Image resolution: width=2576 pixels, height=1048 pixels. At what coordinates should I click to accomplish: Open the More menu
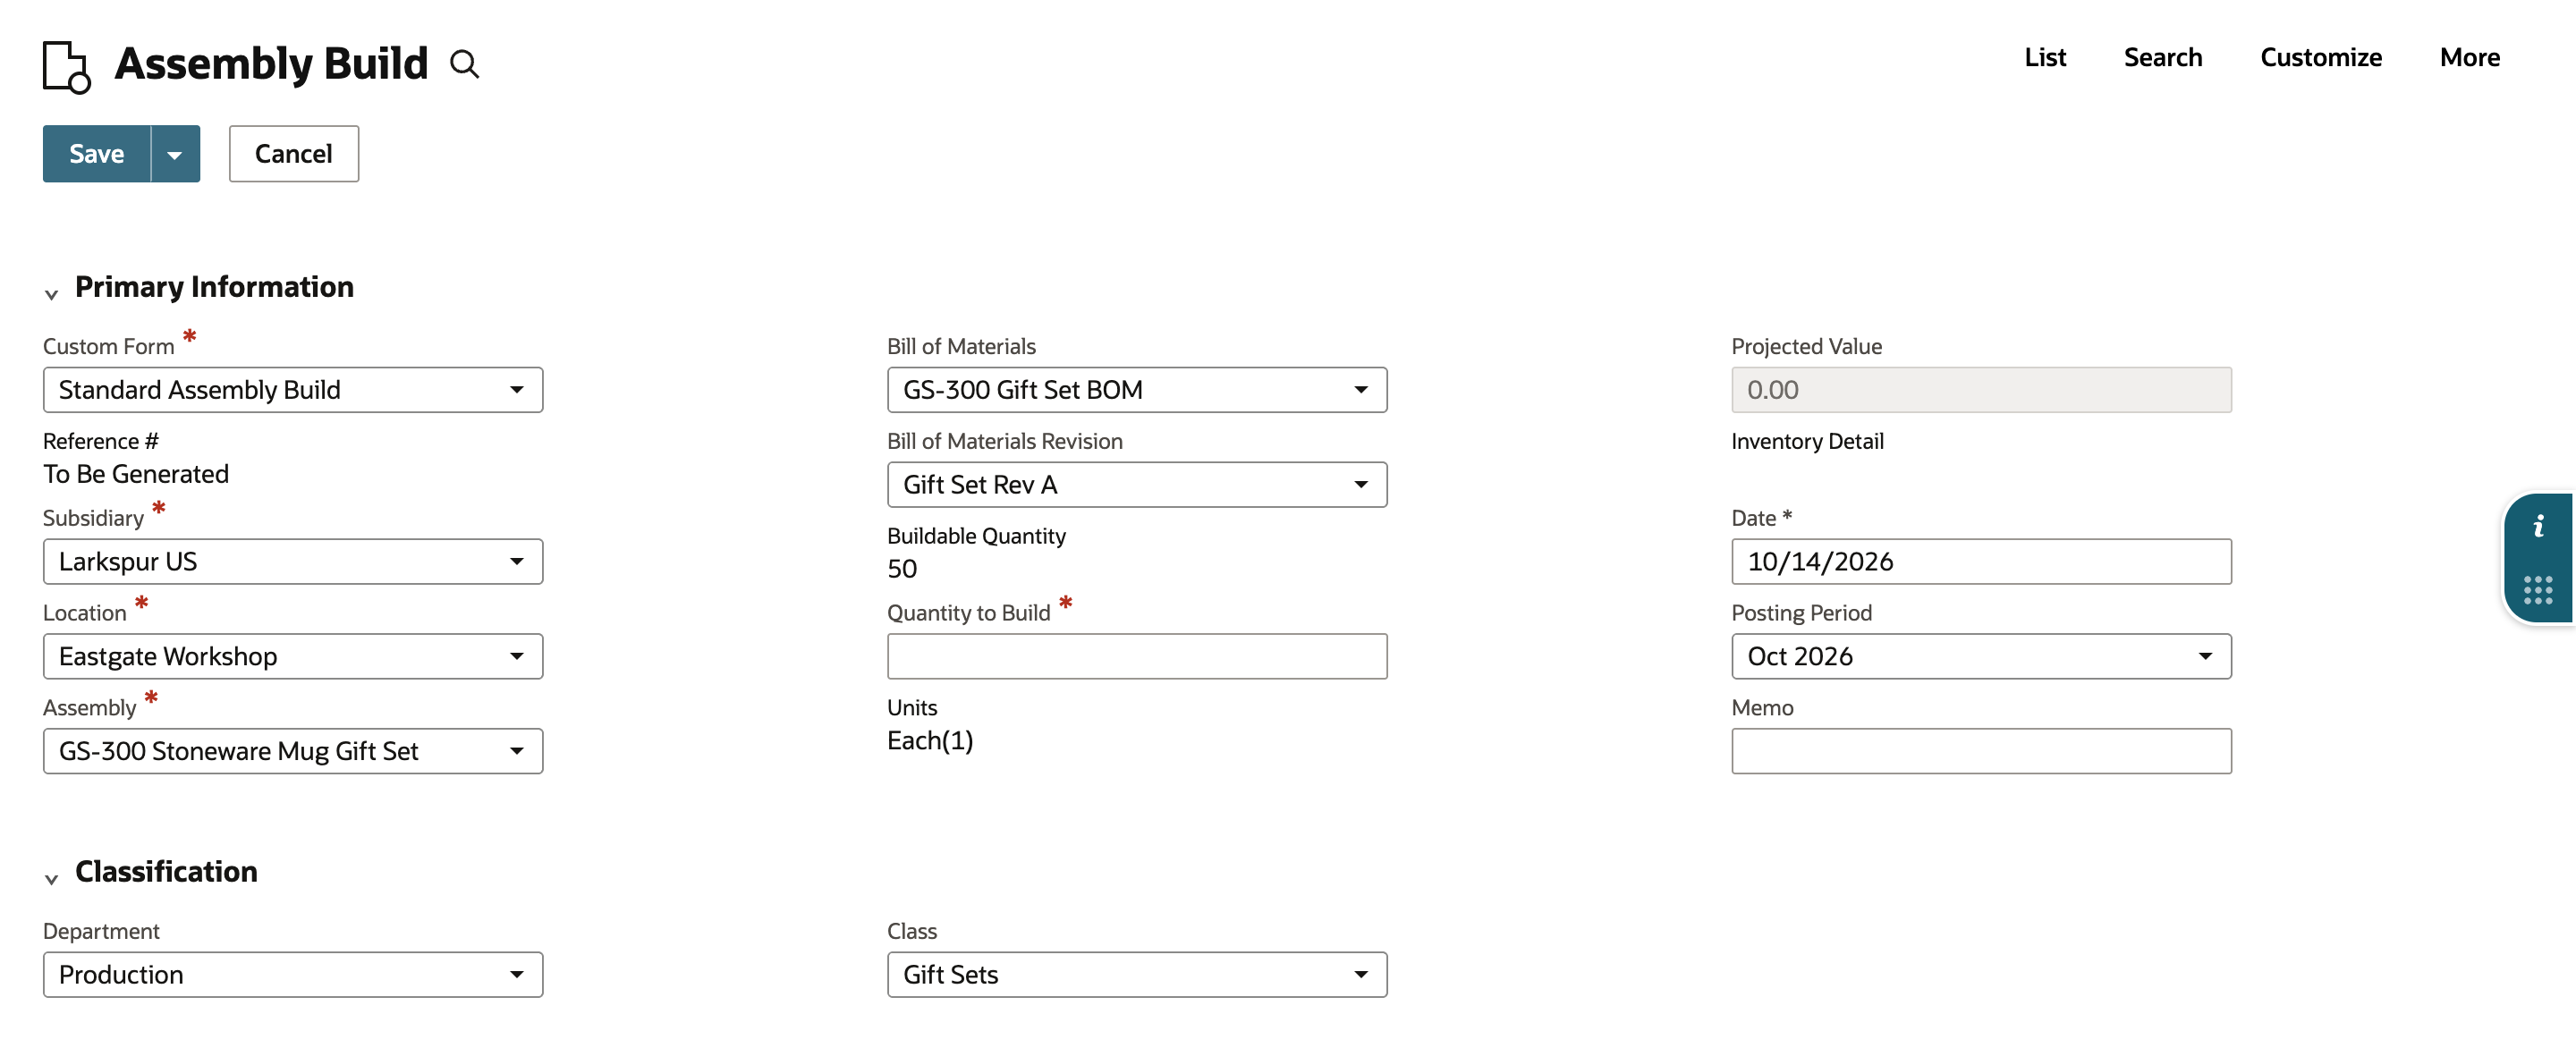click(2469, 58)
